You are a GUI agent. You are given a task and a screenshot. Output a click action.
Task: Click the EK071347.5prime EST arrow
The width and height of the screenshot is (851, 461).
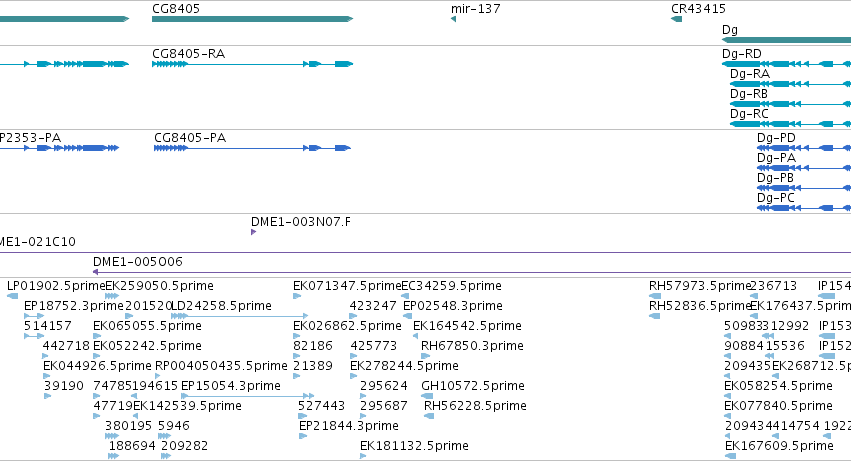click(297, 296)
